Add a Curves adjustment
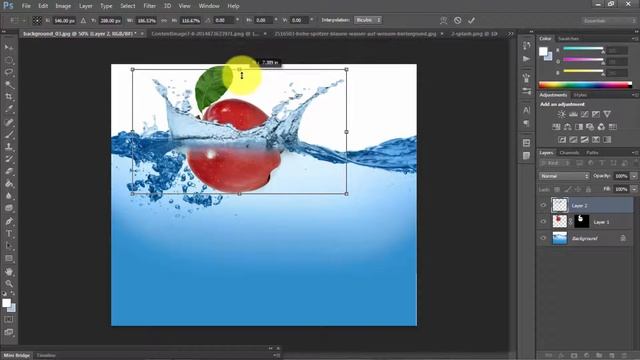 (585, 114)
